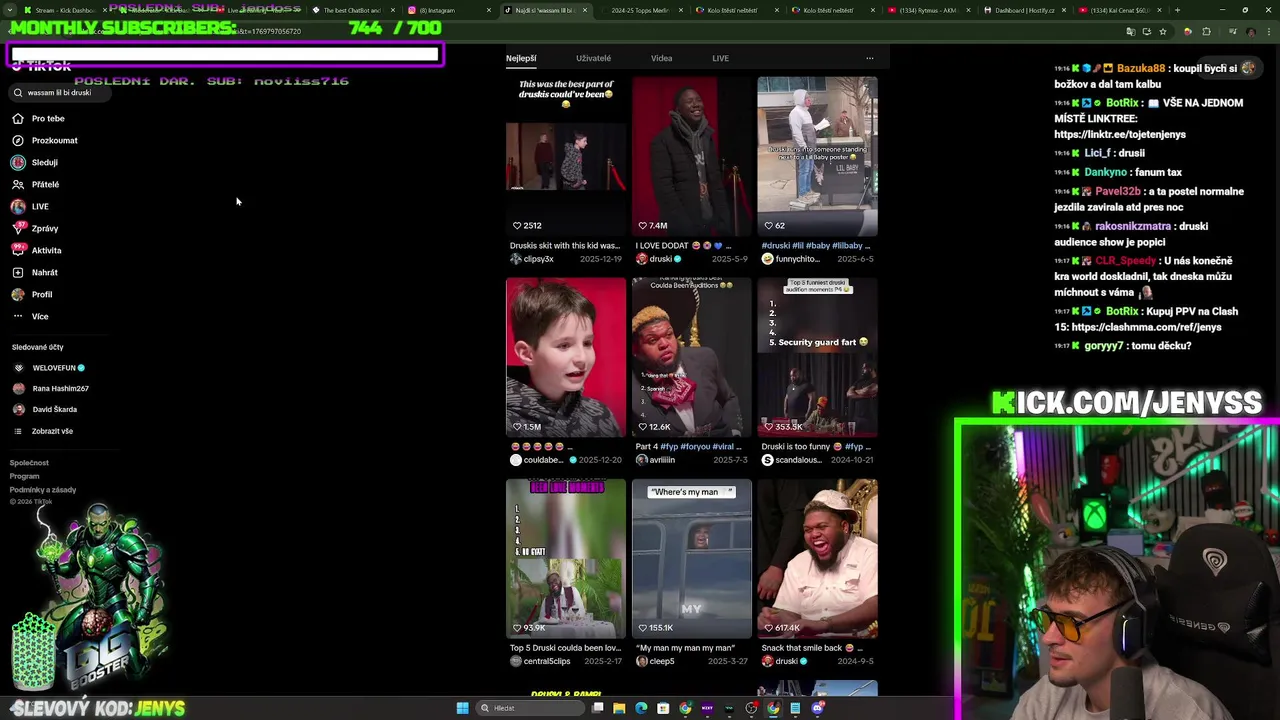This screenshot has width=1280, height=720.
Task: Open the Snack that smile back video
Action: [x=818, y=559]
